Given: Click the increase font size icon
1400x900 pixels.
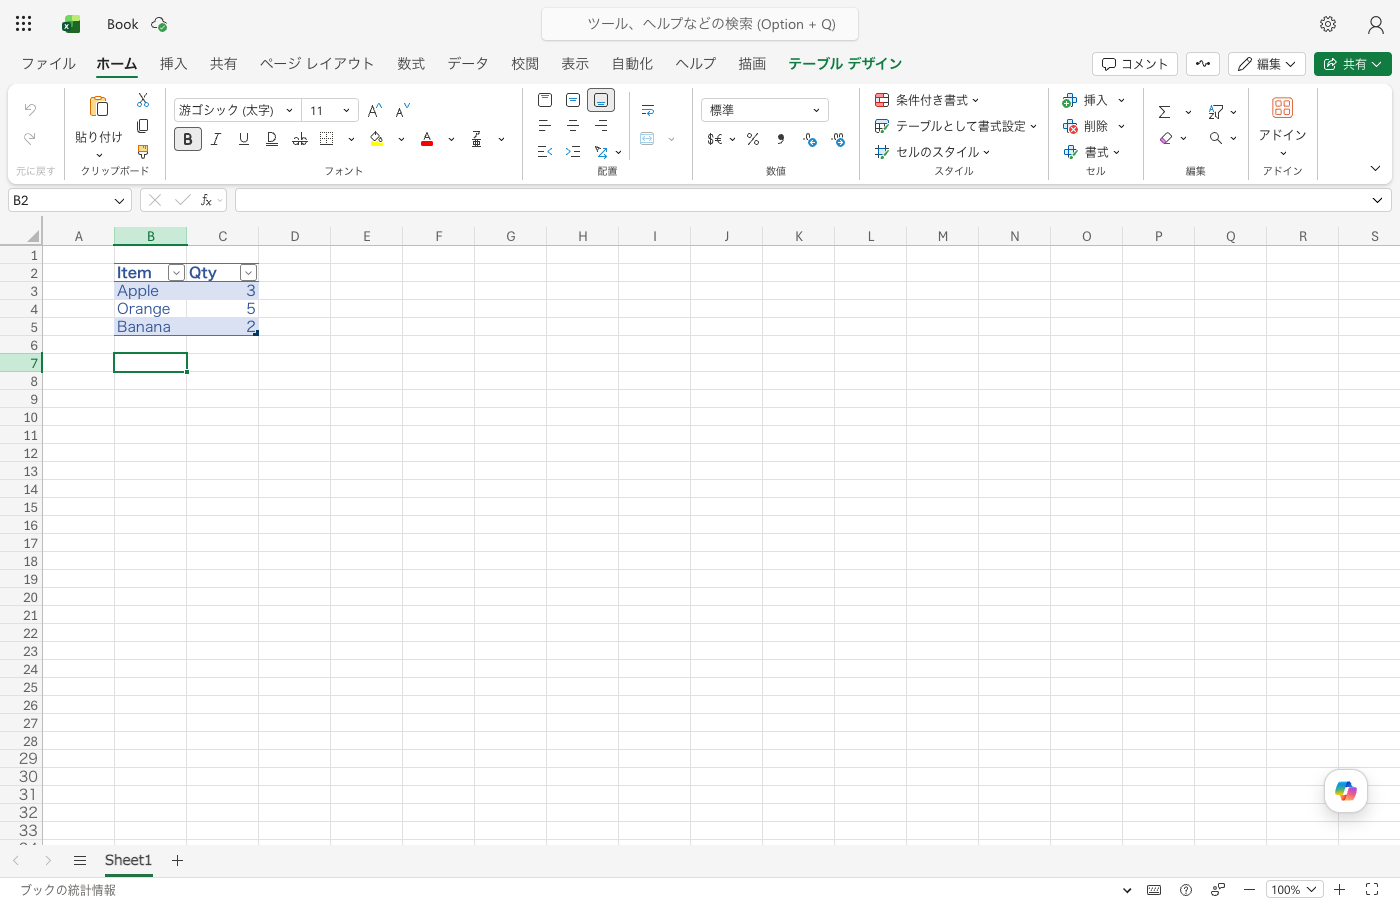Looking at the screenshot, I should (375, 110).
